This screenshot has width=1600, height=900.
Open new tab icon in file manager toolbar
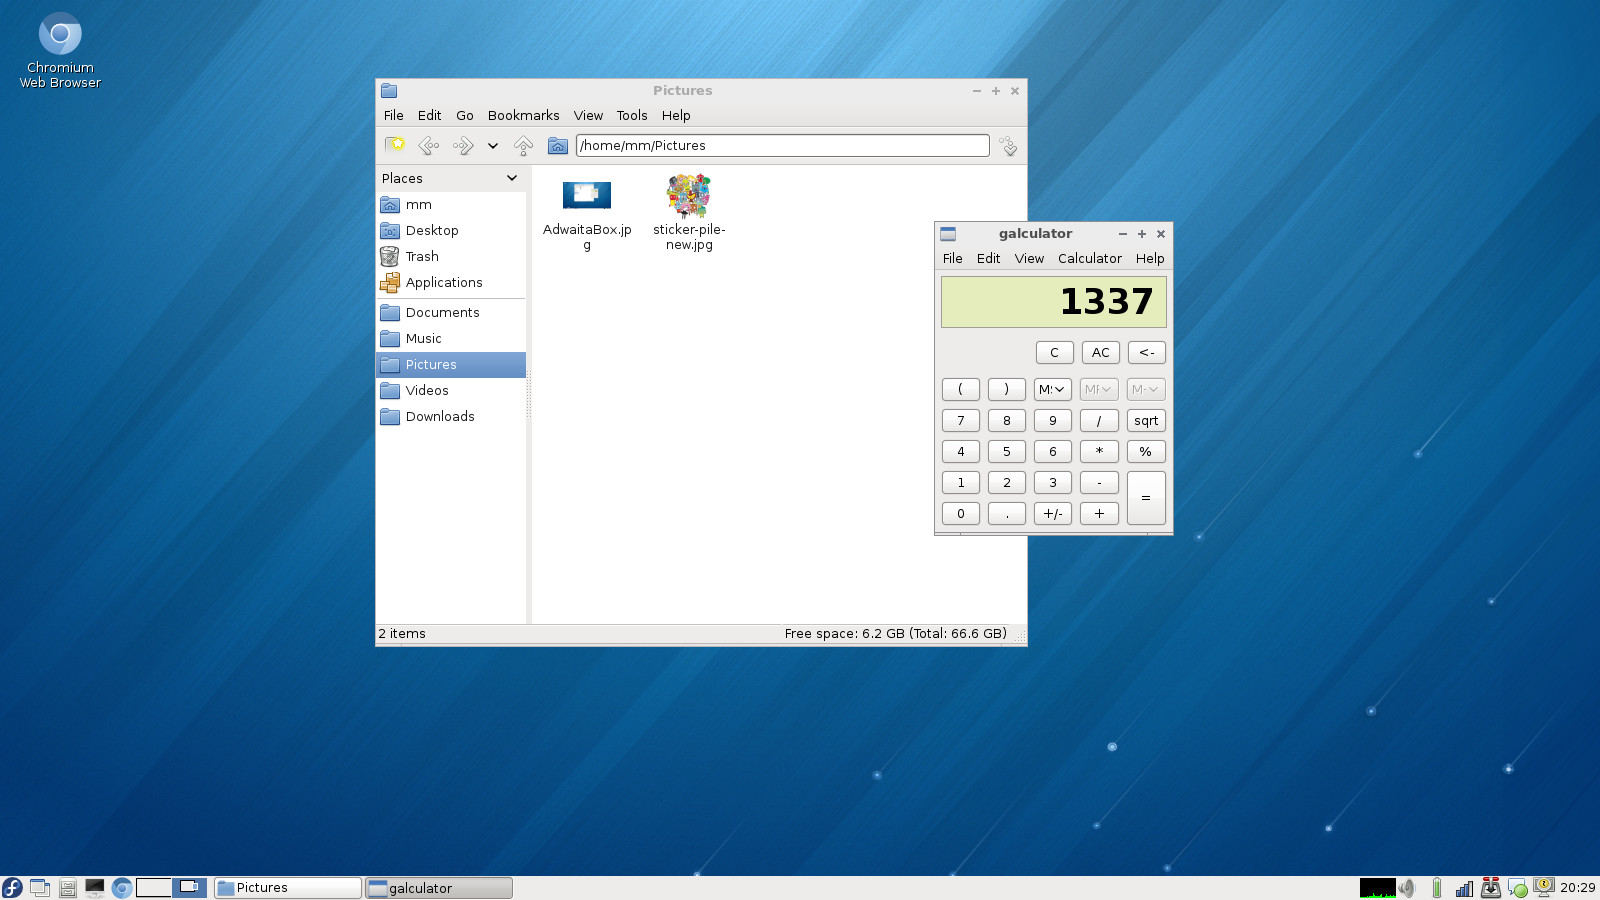395,145
